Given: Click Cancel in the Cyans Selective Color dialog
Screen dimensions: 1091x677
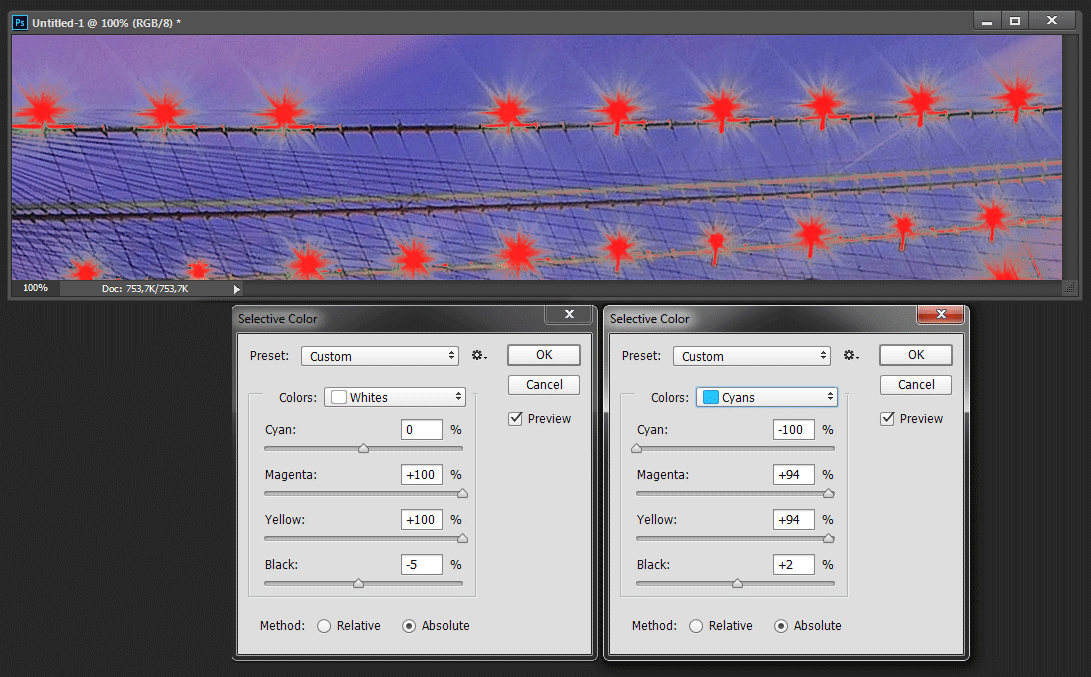Looking at the screenshot, I should [x=916, y=385].
